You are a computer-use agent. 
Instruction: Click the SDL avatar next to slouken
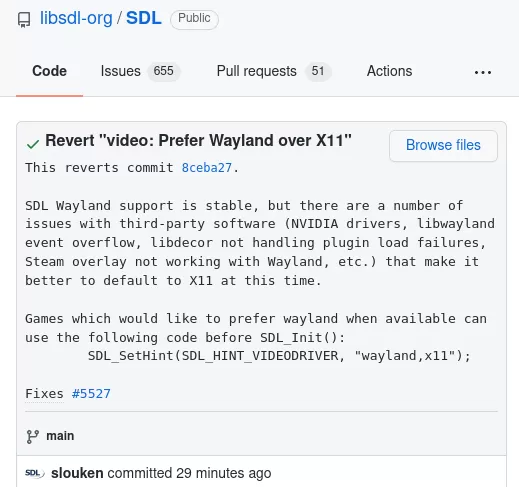34,473
